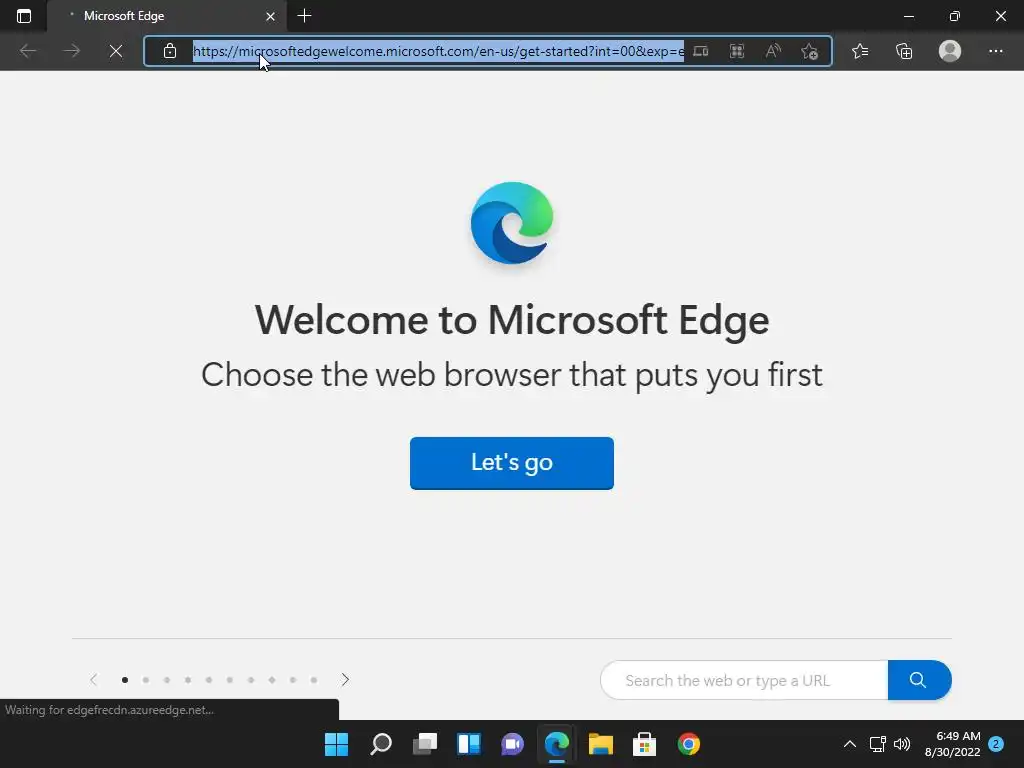Screen dimensions: 1024x768
Task: Select the fourth carousel page dot
Action: 188,680
